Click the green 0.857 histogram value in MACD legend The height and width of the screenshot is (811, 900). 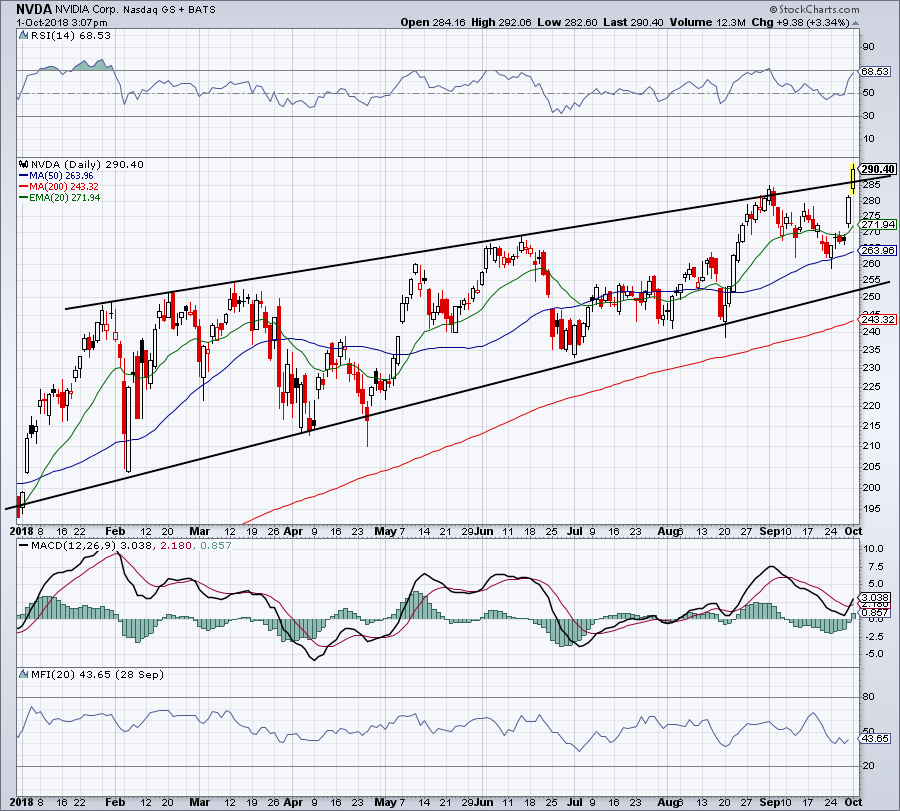(x=215, y=545)
